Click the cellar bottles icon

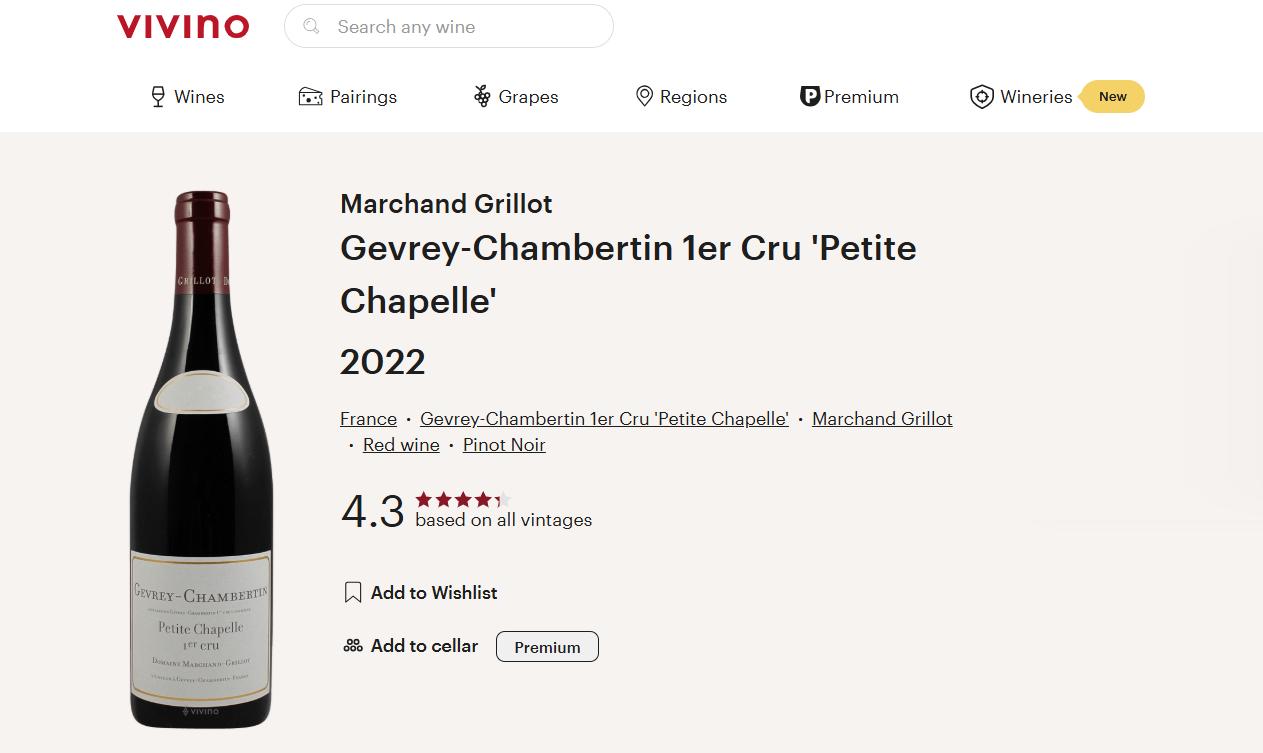pos(352,646)
